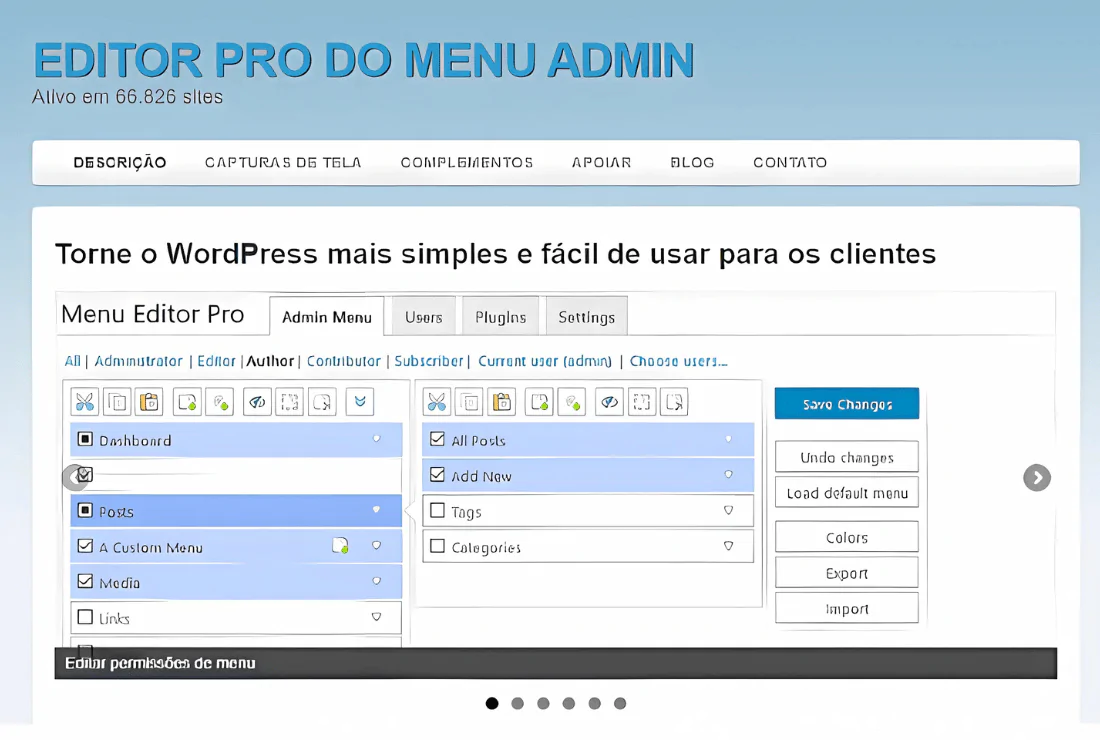Click the Cut (scissors) icon in the submenu toolbar
The image size is (1100, 740).
(437, 402)
